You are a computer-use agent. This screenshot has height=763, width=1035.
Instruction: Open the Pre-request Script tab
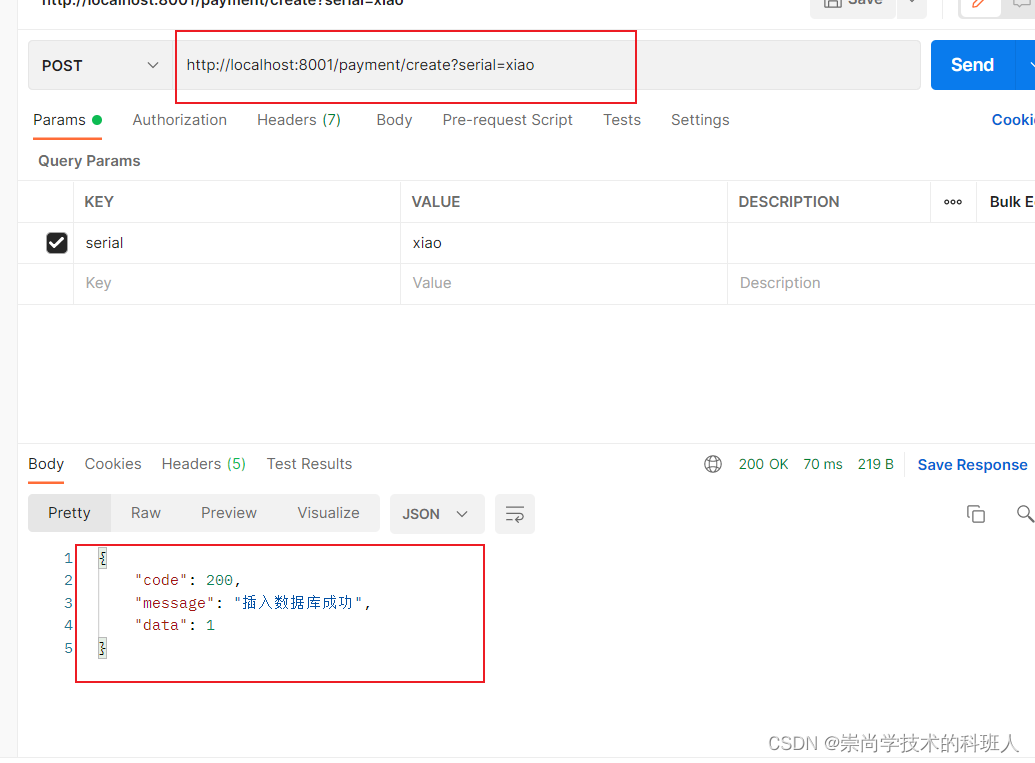click(507, 120)
